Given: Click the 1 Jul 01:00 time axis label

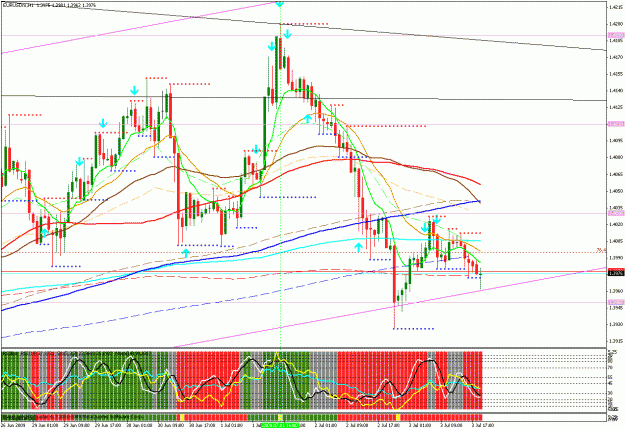Looking at the screenshot, I should [x=232, y=425].
